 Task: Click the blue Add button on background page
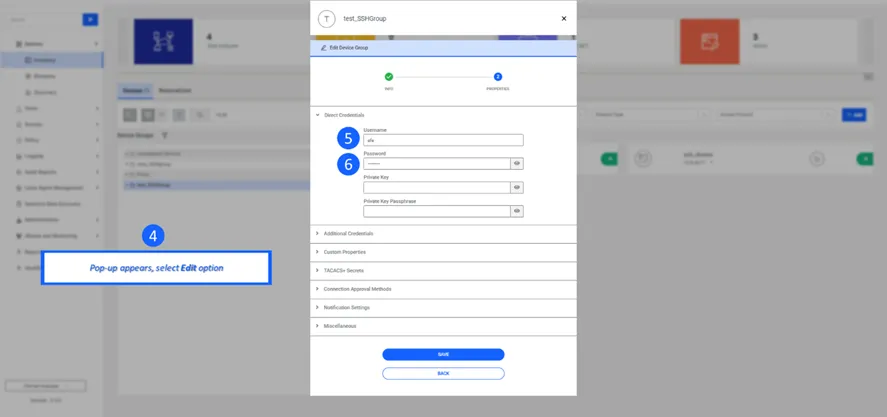(x=854, y=115)
